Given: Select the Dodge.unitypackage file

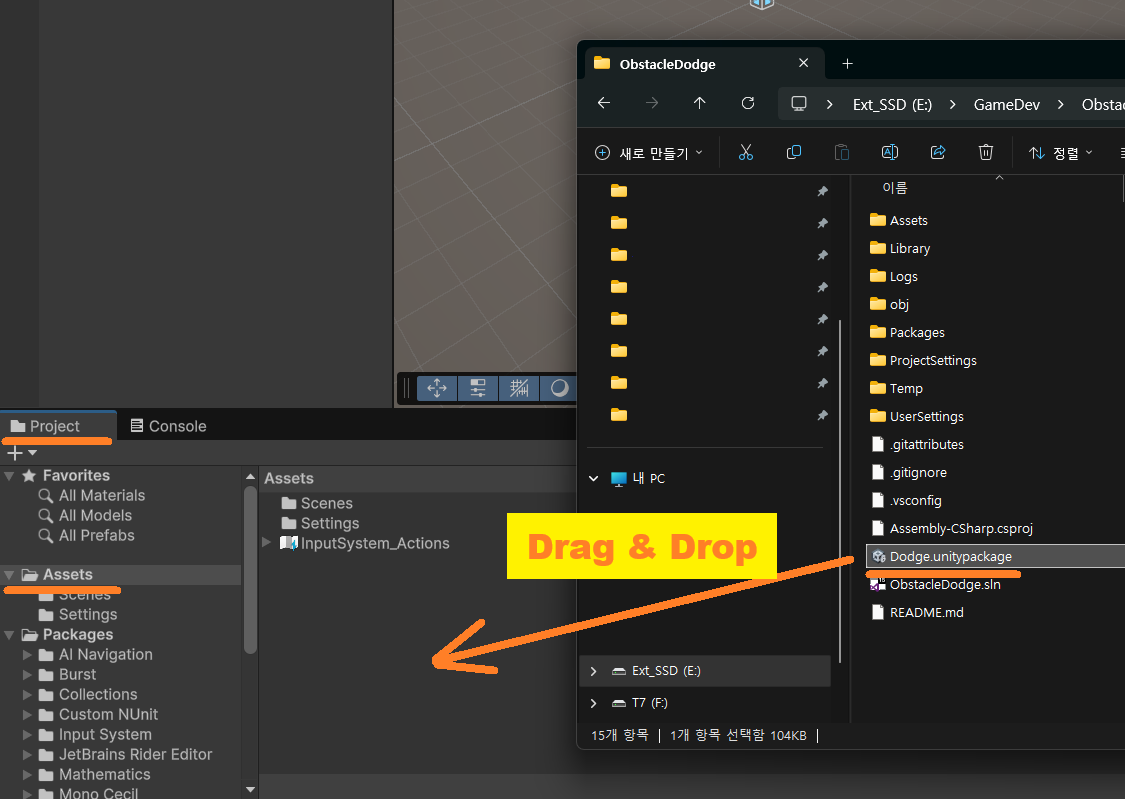Looking at the screenshot, I should tap(995, 556).
